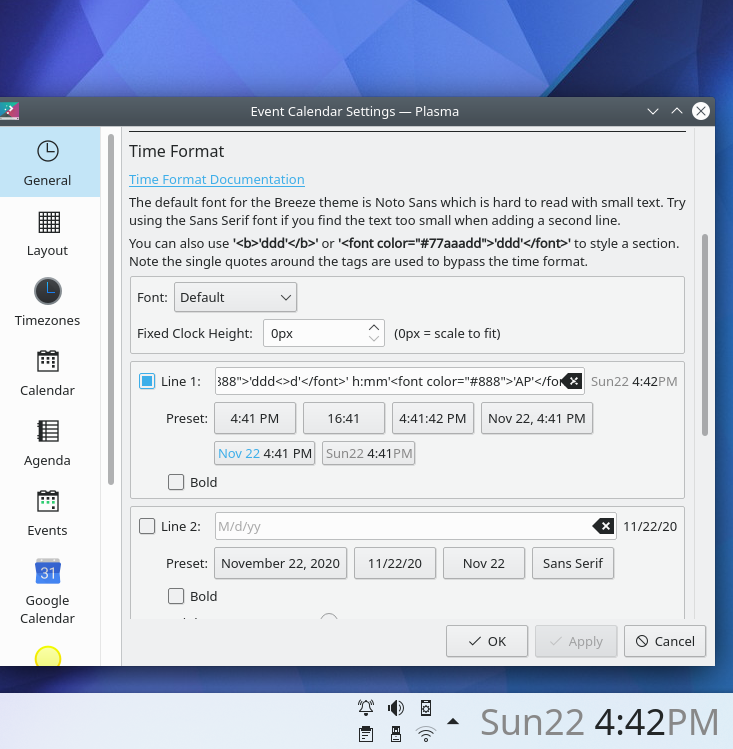
Task: Disable the Line 1 checkbox
Action: [147, 381]
